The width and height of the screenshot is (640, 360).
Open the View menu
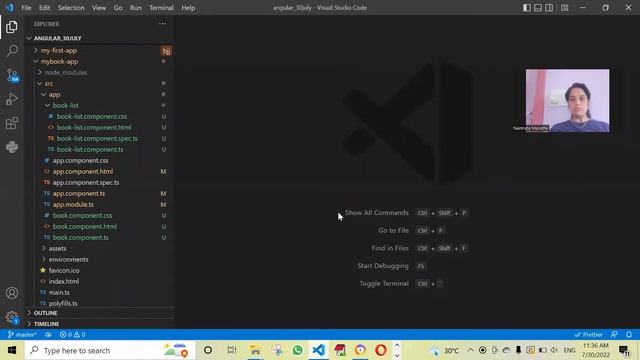click(99, 8)
